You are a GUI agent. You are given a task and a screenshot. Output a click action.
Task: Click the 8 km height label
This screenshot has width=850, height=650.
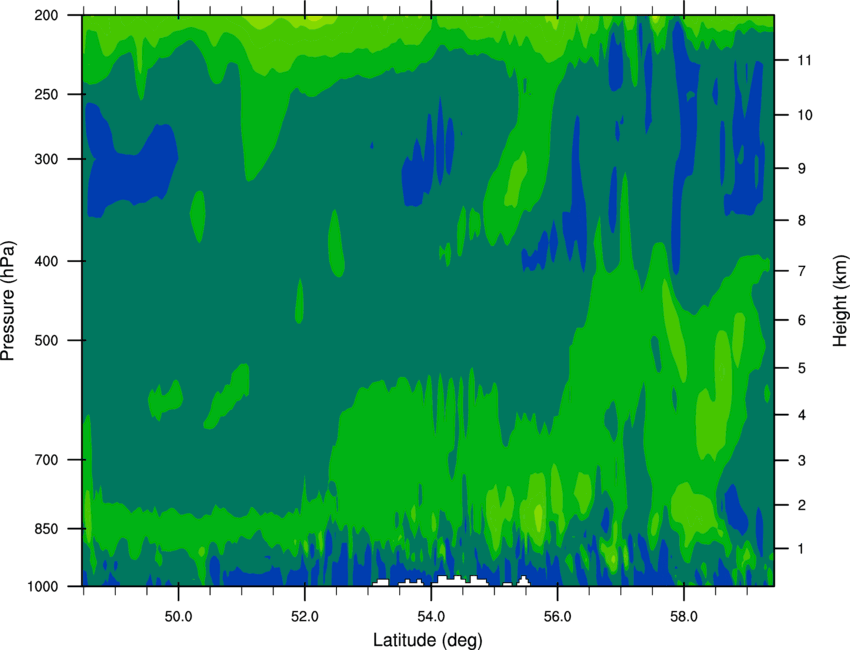tap(802, 221)
